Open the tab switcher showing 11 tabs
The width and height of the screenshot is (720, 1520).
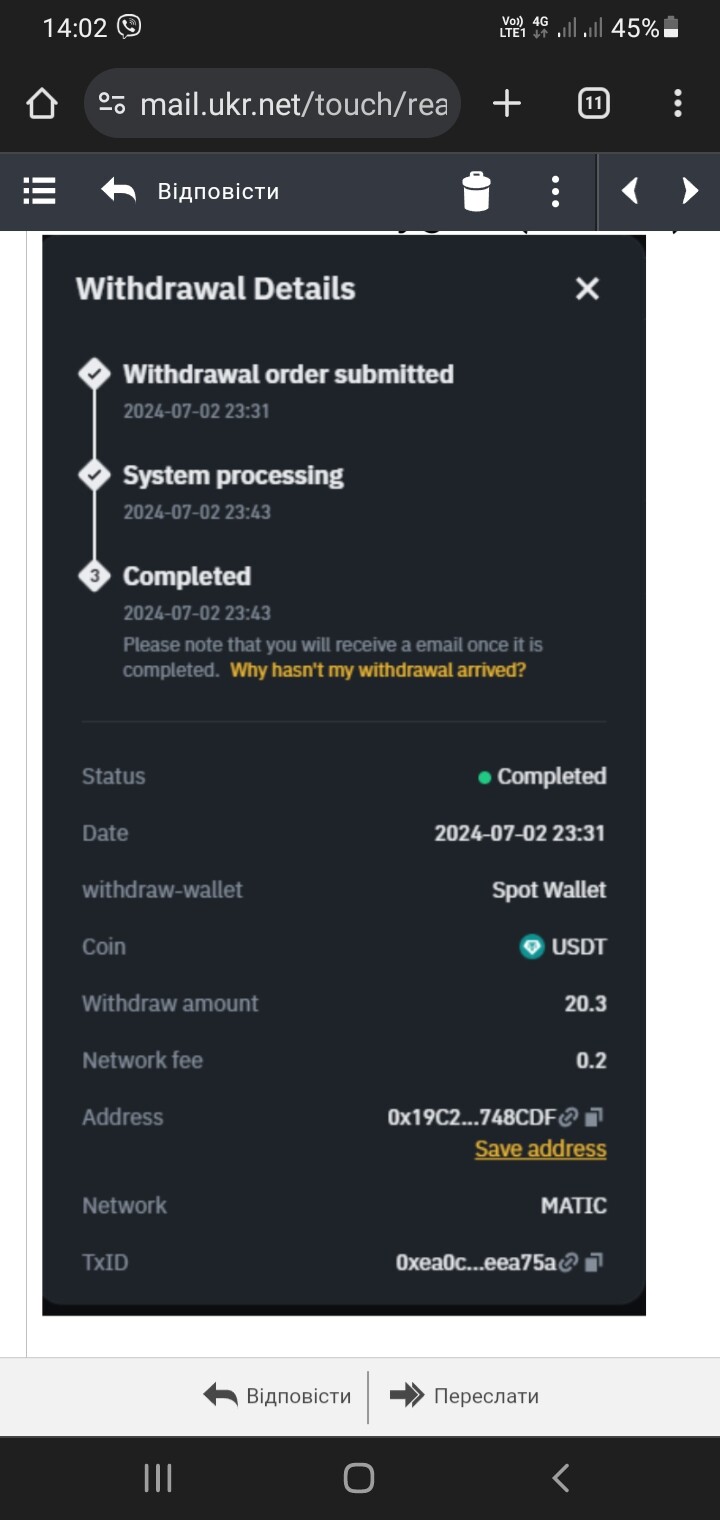point(593,103)
